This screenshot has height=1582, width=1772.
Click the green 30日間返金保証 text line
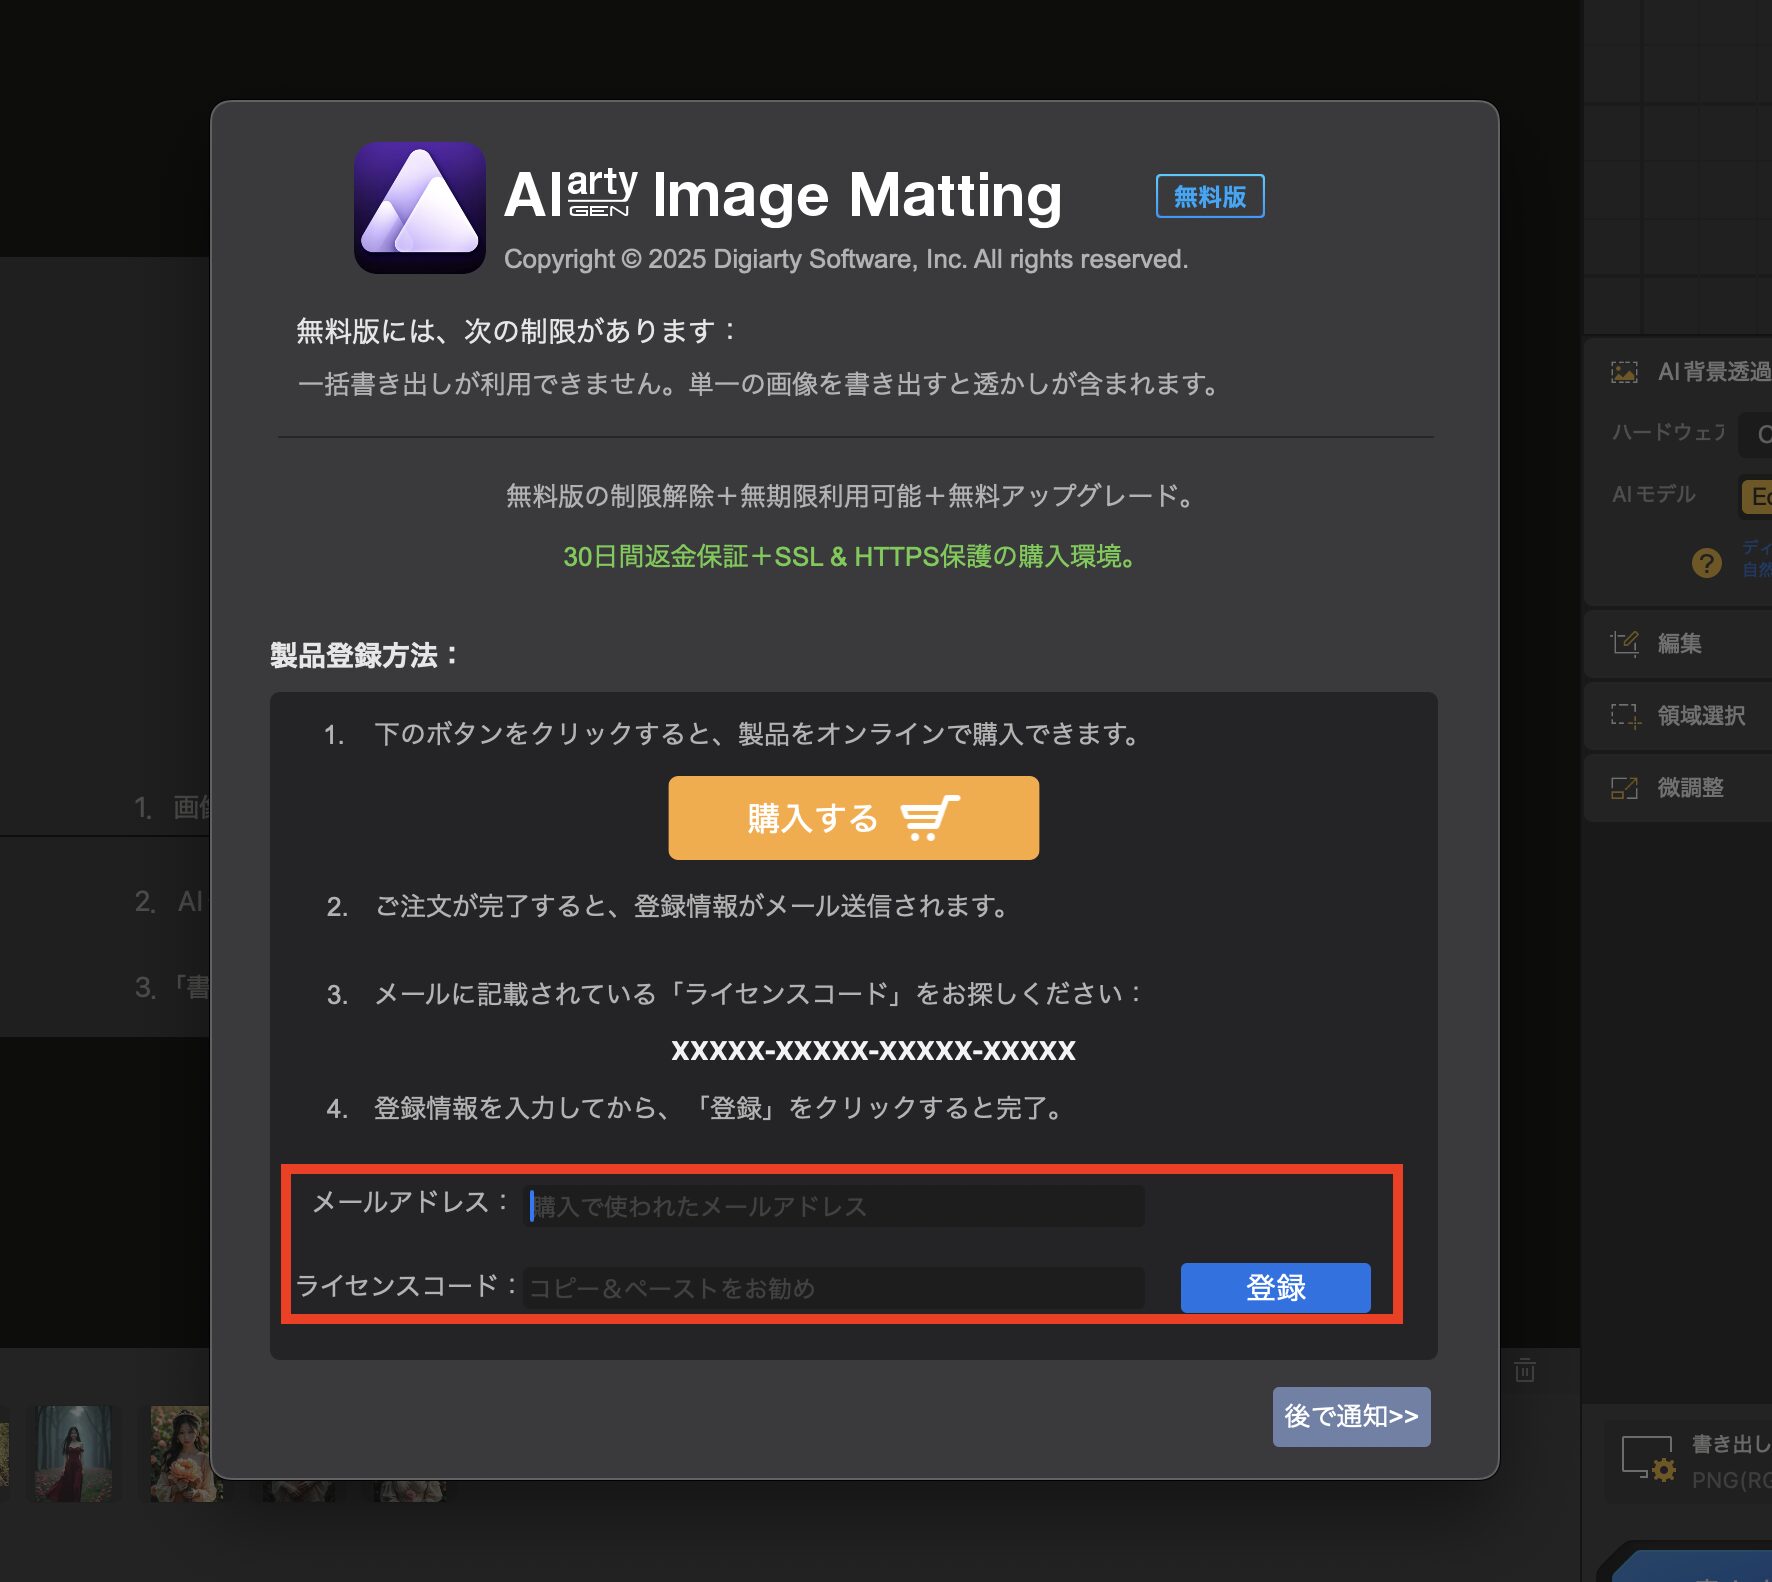tap(849, 556)
